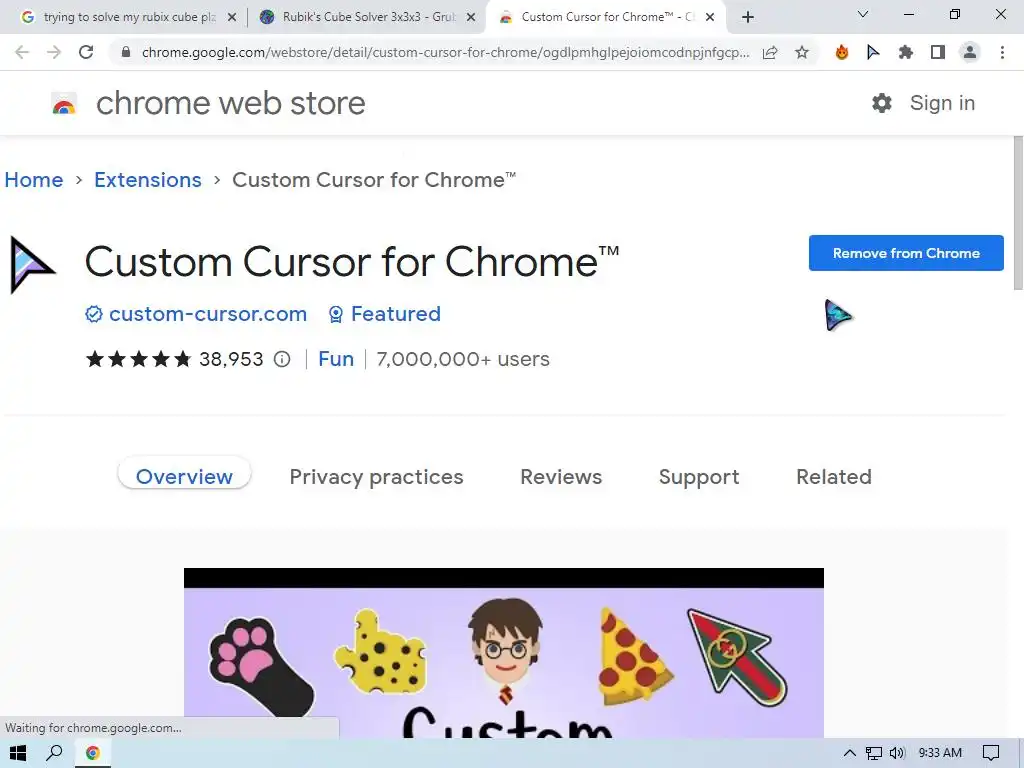Open the volume tray icon
Viewport: 1024px width, 768px height.
pos(897,753)
